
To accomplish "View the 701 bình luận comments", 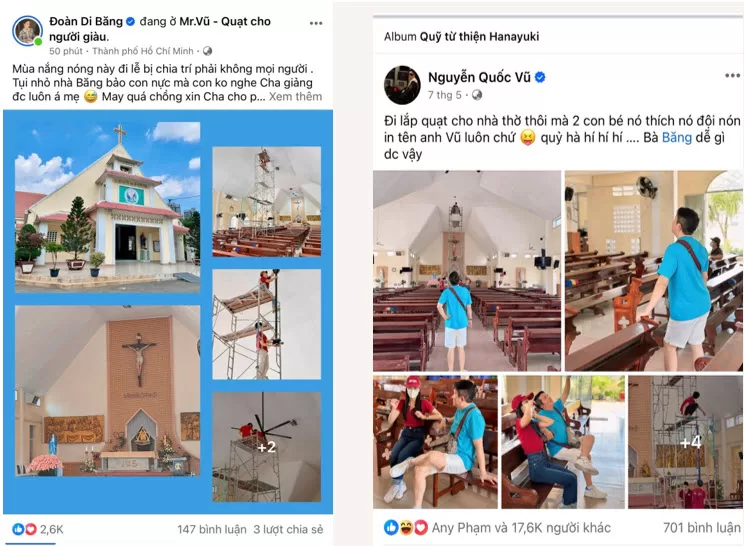I will click(702, 527).
